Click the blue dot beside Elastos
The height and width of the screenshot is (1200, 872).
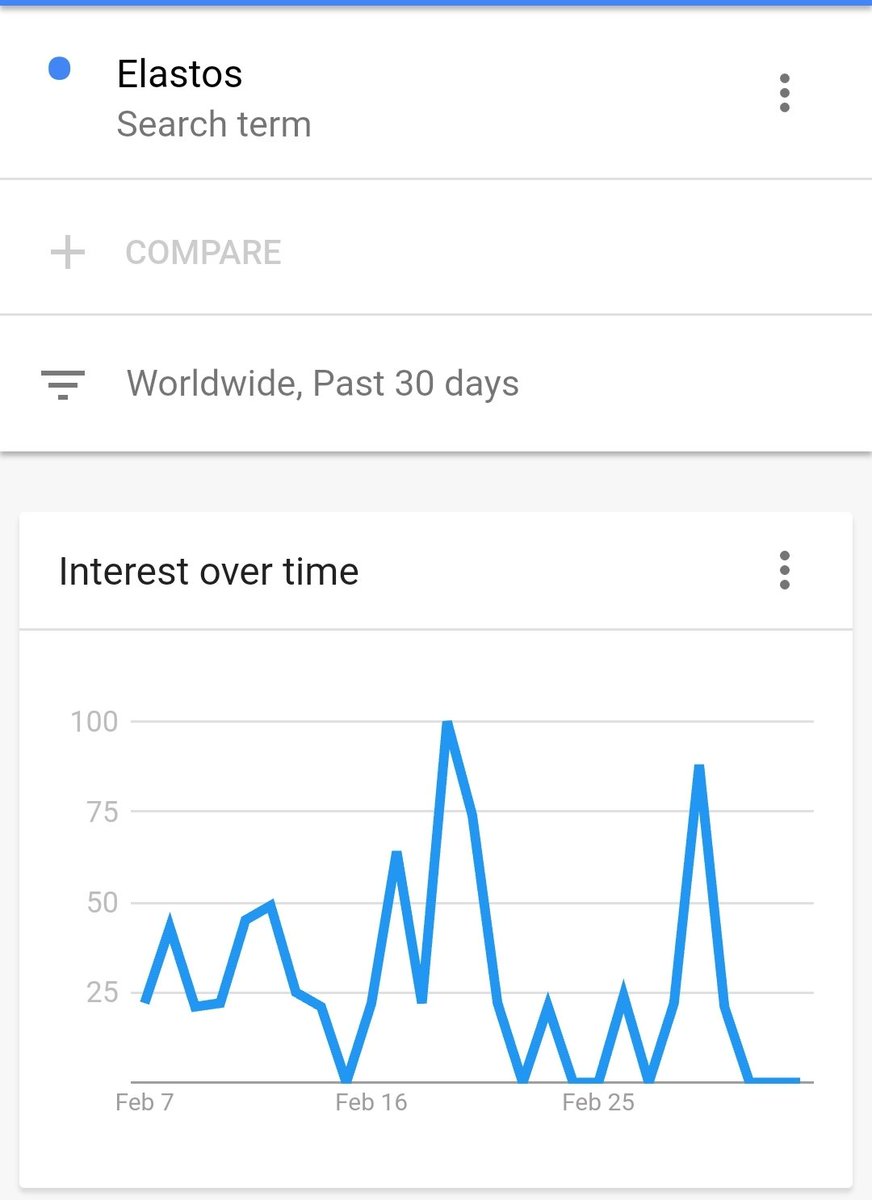pyautogui.click(x=59, y=69)
